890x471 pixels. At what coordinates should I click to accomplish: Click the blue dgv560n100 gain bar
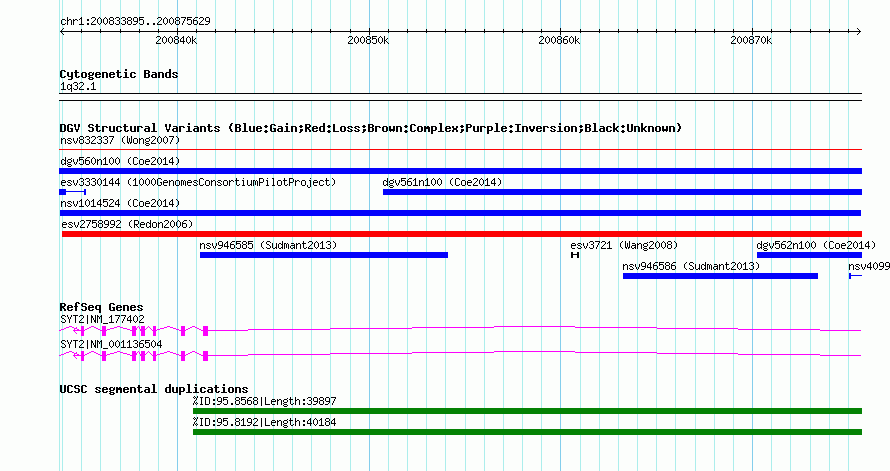tap(461, 171)
